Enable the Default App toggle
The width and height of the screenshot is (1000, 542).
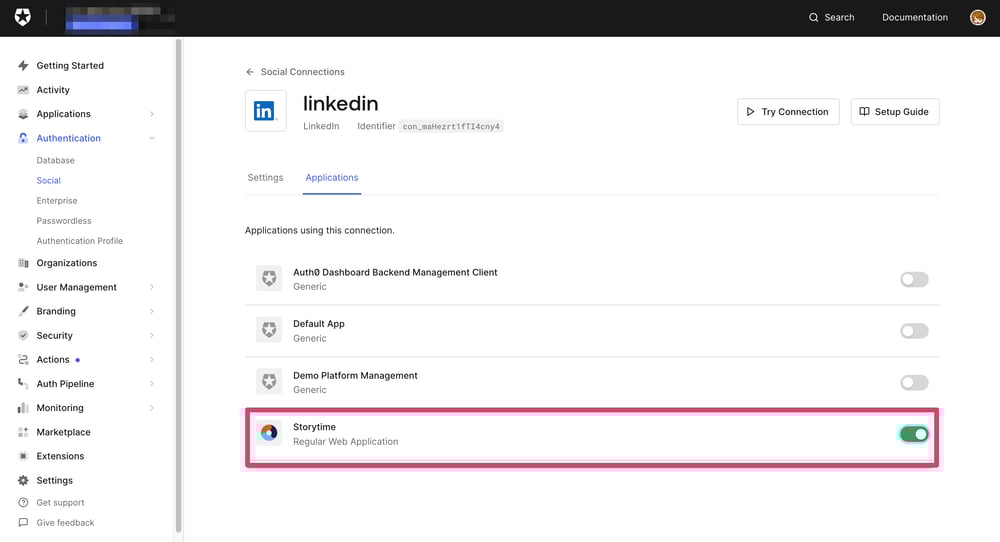coord(914,331)
